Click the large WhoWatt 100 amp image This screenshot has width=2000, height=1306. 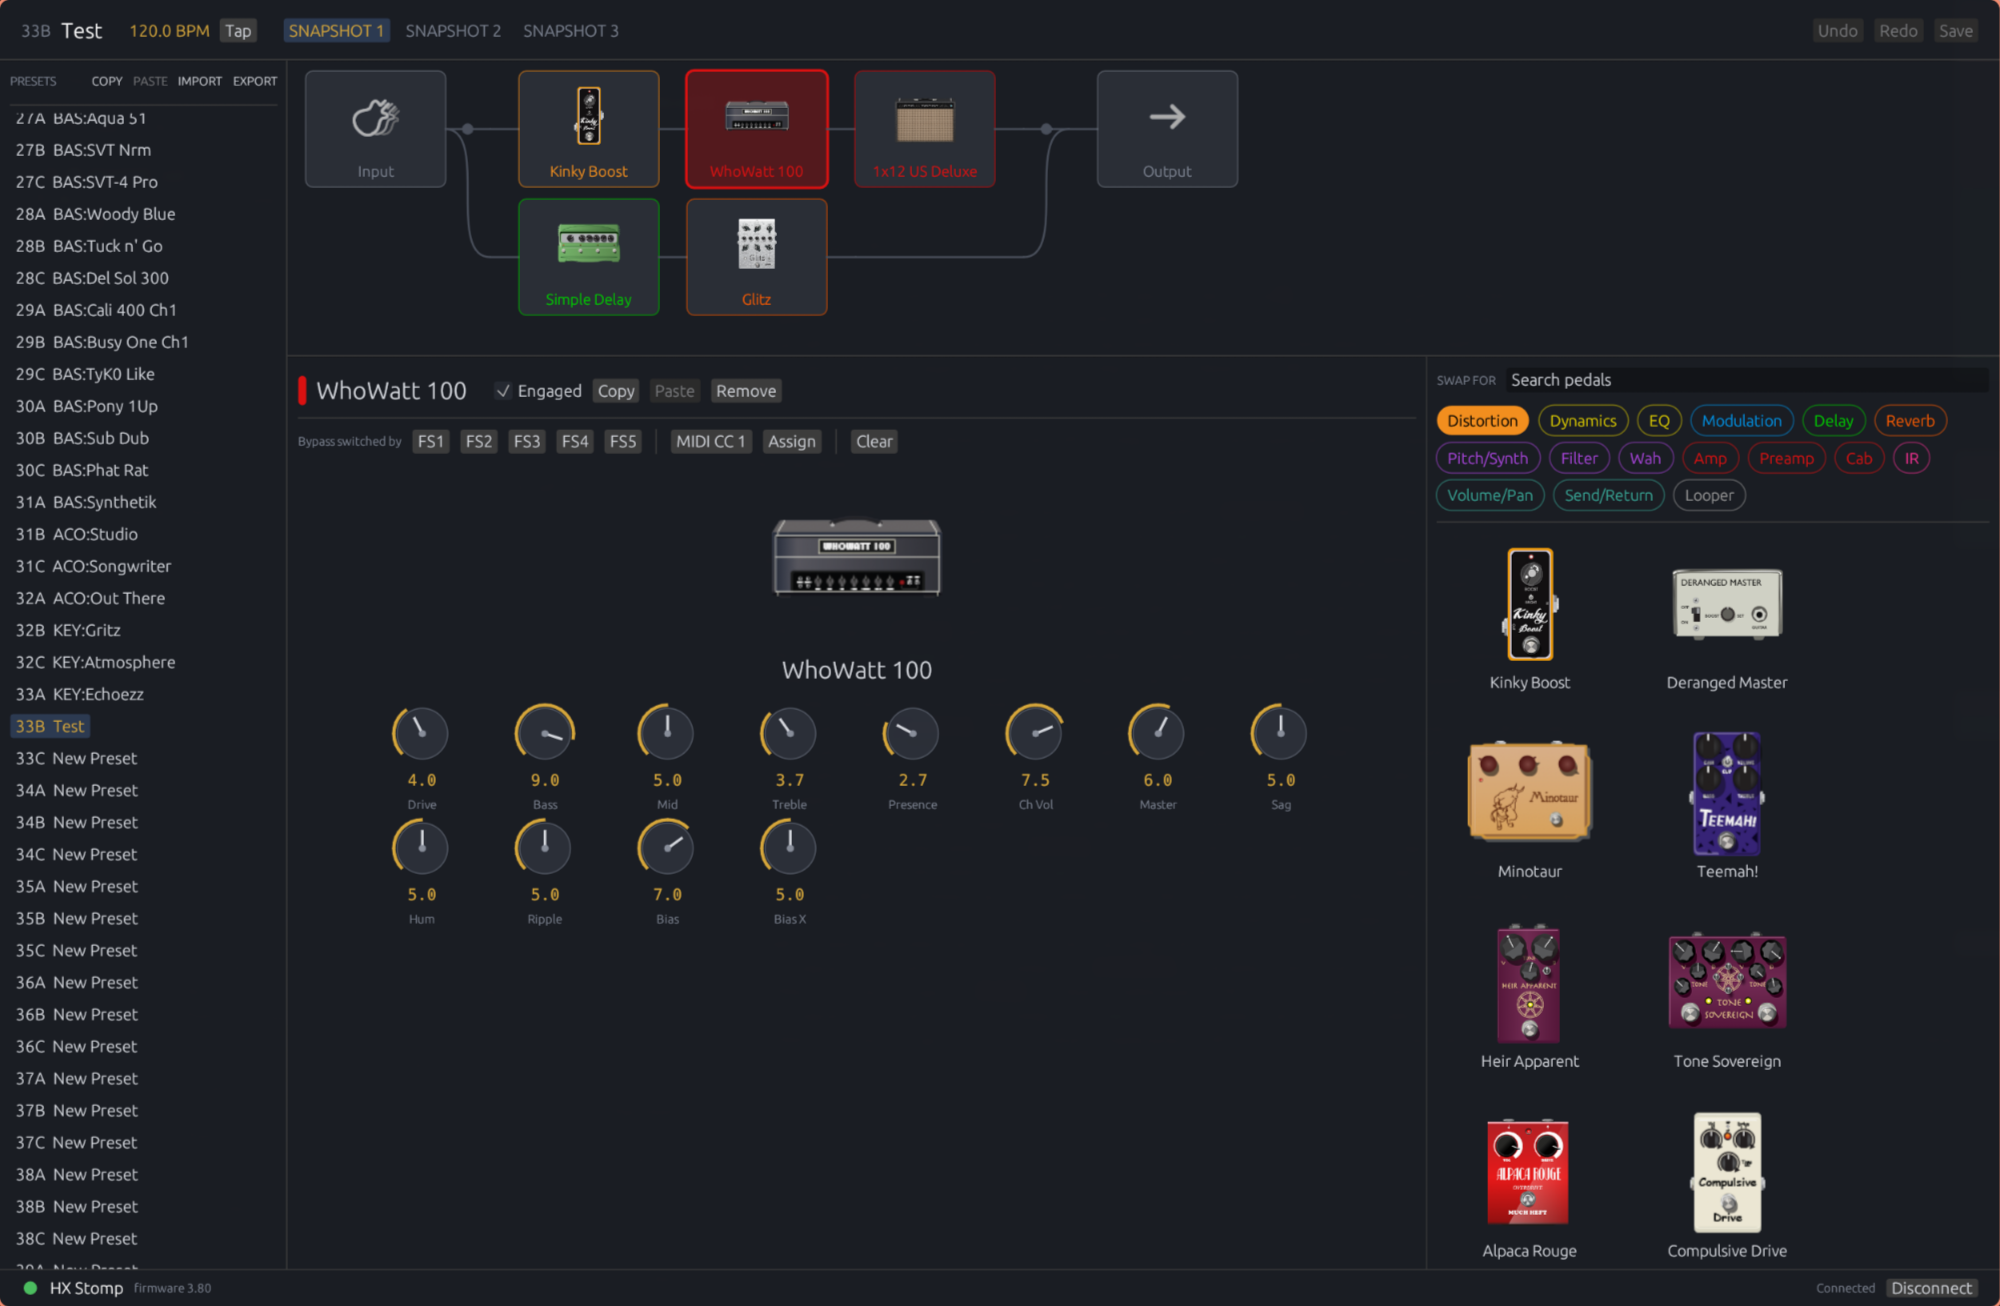click(x=857, y=557)
